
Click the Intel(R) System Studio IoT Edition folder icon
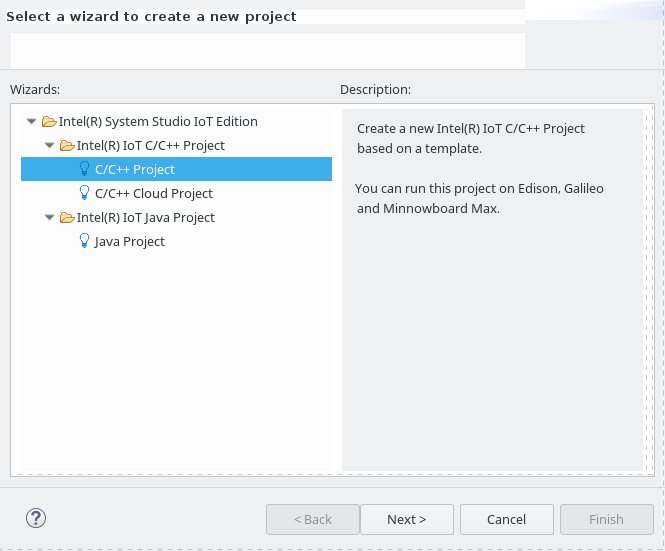(49, 122)
